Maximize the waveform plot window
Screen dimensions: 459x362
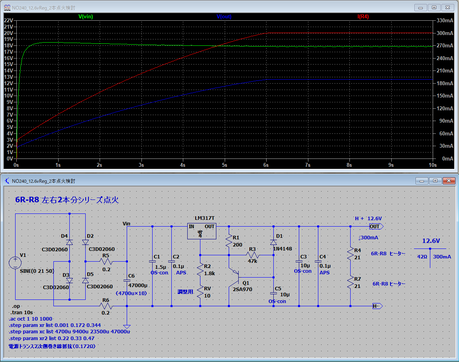coord(434,7)
